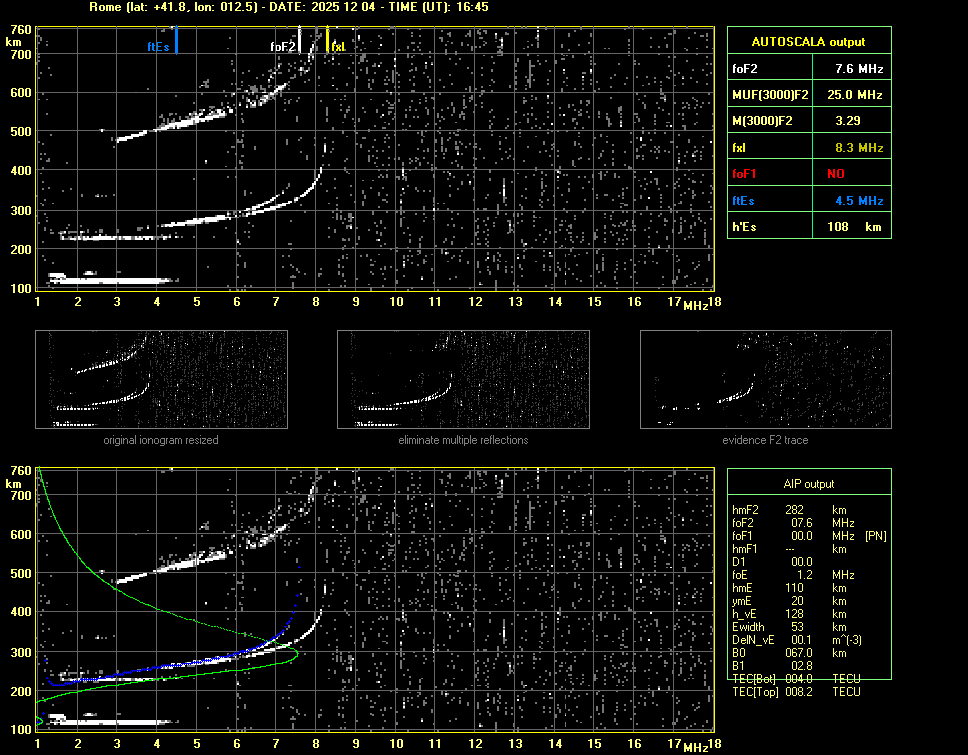Click the AIP output panel header
968x755 pixels.
(x=808, y=484)
